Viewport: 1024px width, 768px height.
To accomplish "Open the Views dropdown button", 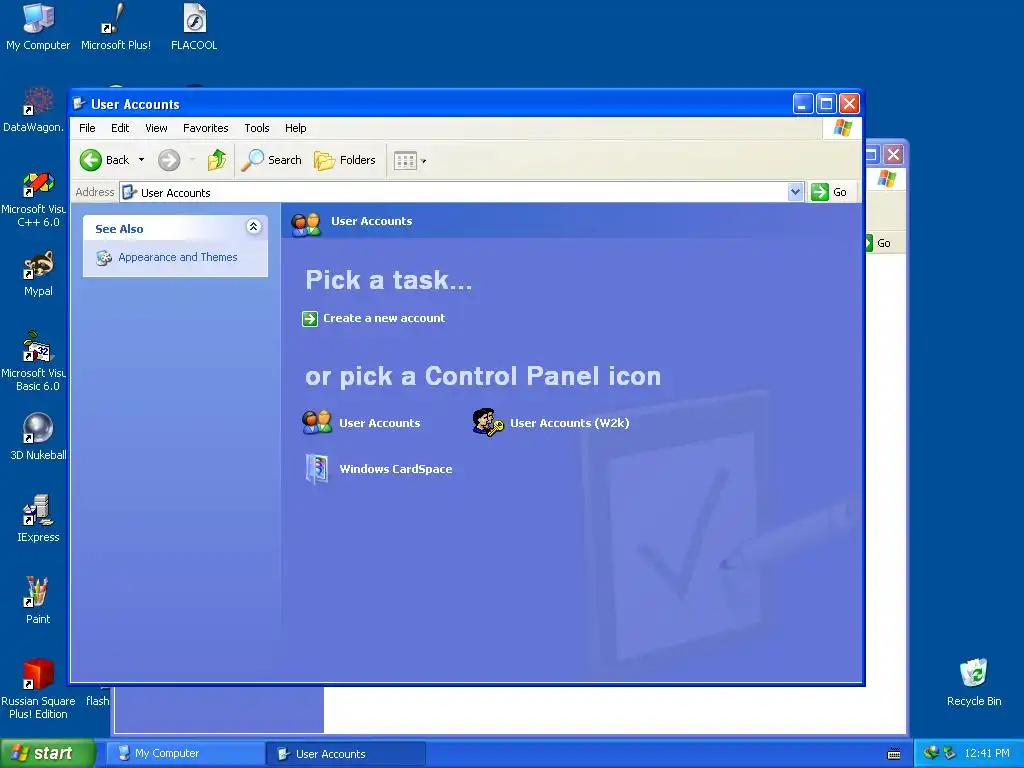I will click(410, 161).
